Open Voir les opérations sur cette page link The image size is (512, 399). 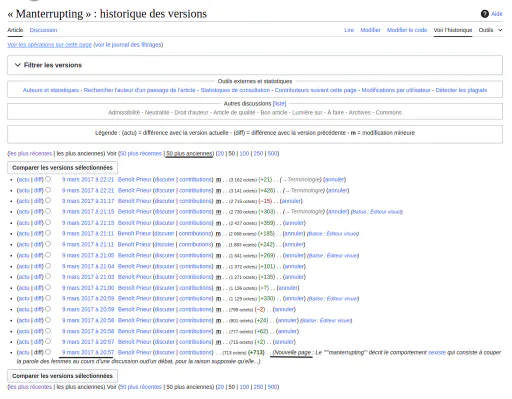point(49,45)
